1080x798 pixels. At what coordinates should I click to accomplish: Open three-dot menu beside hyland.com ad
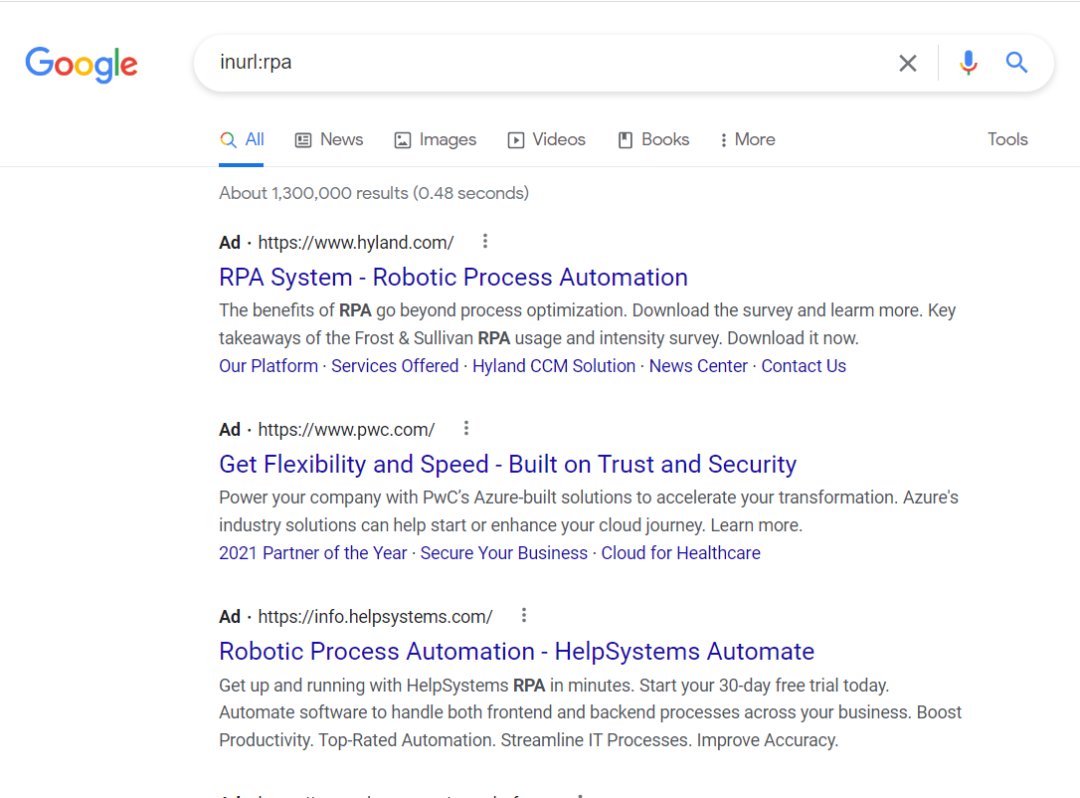[x=485, y=241]
